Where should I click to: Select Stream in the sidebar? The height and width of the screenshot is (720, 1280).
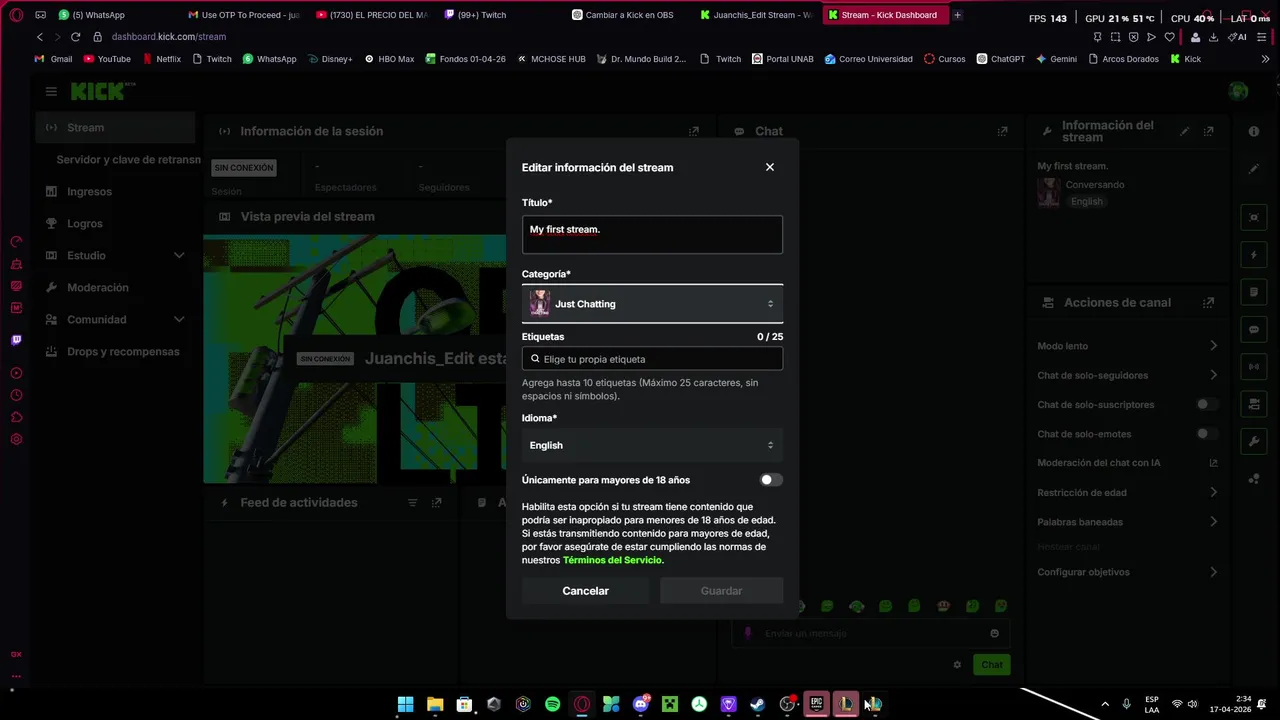coord(115,127)
